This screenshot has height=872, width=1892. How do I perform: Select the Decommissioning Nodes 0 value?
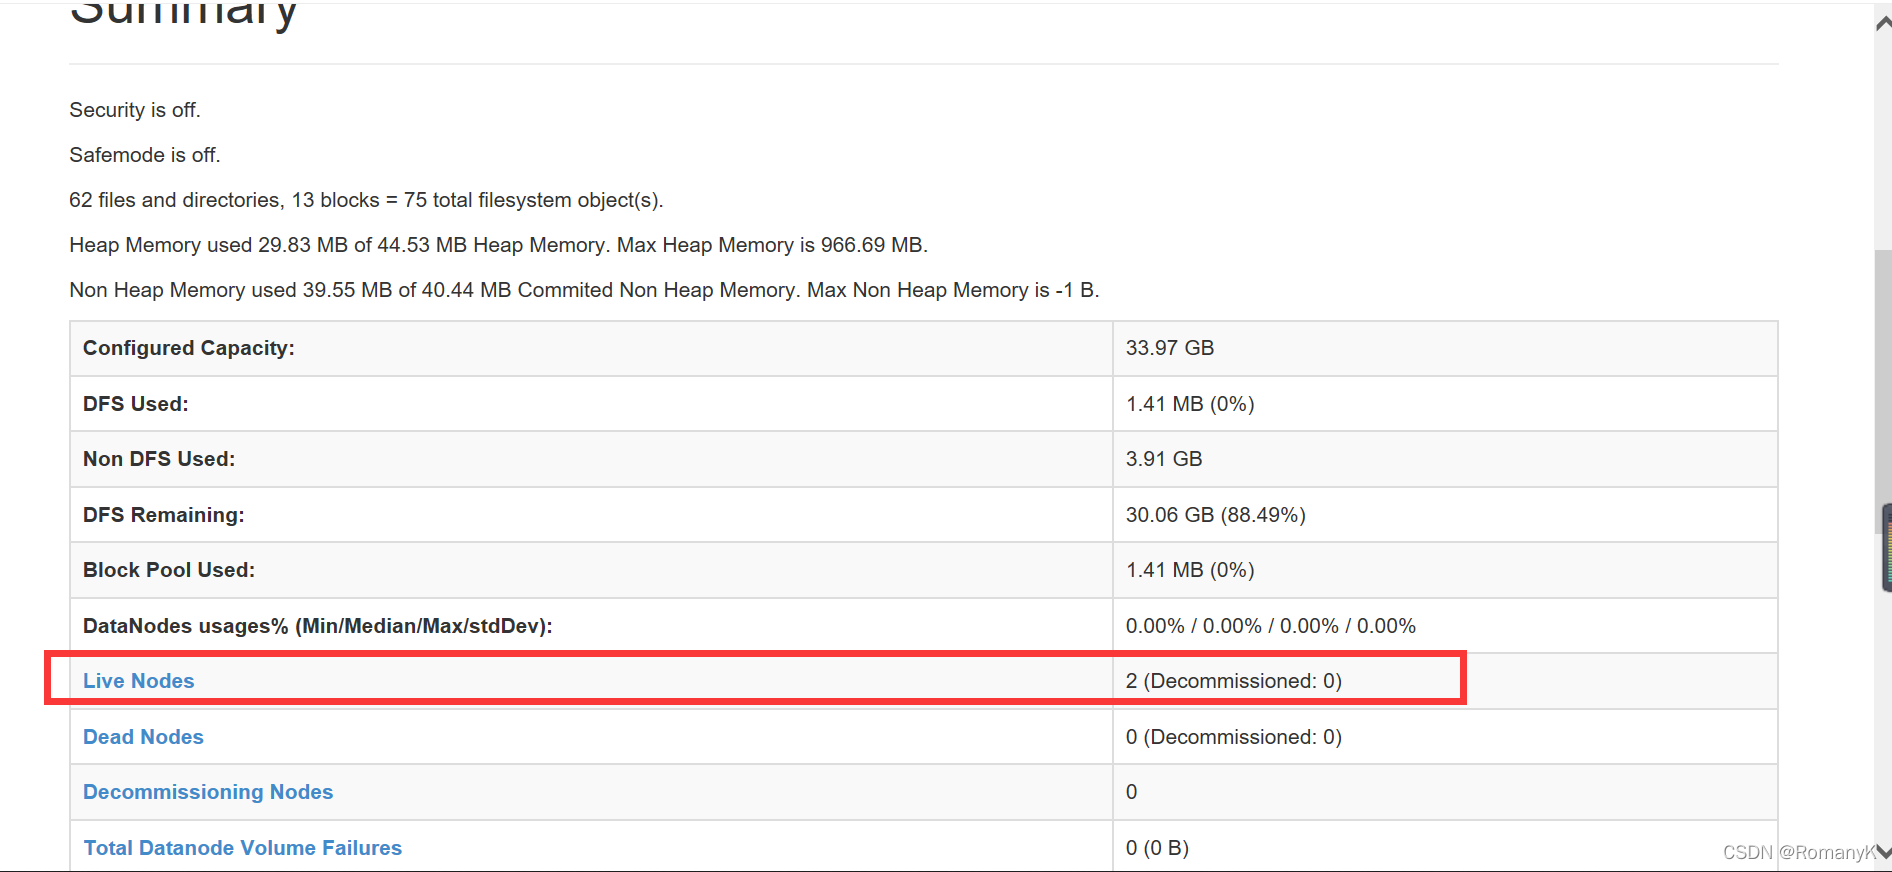tap(1132, 792)
